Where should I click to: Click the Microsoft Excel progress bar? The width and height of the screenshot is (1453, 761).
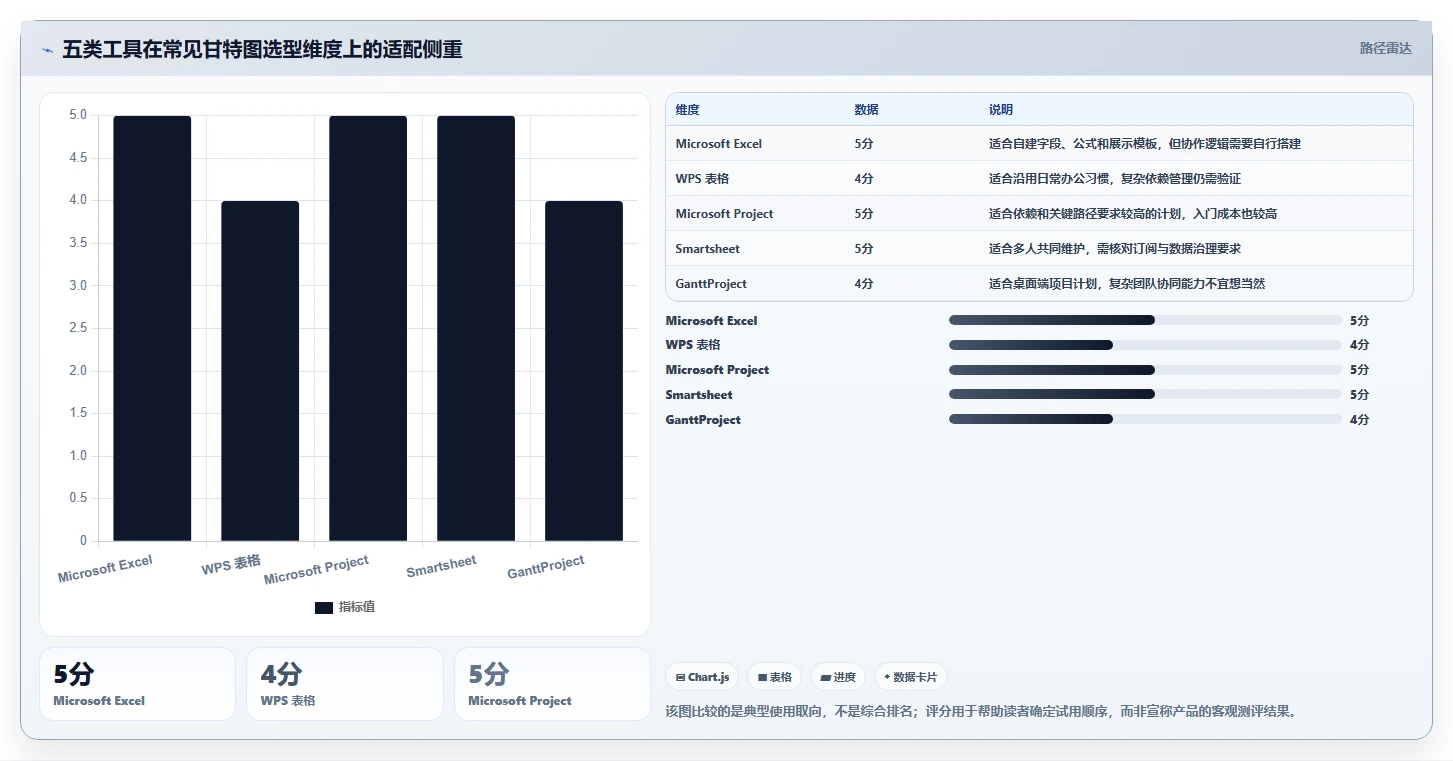(x=1145, y=320)
